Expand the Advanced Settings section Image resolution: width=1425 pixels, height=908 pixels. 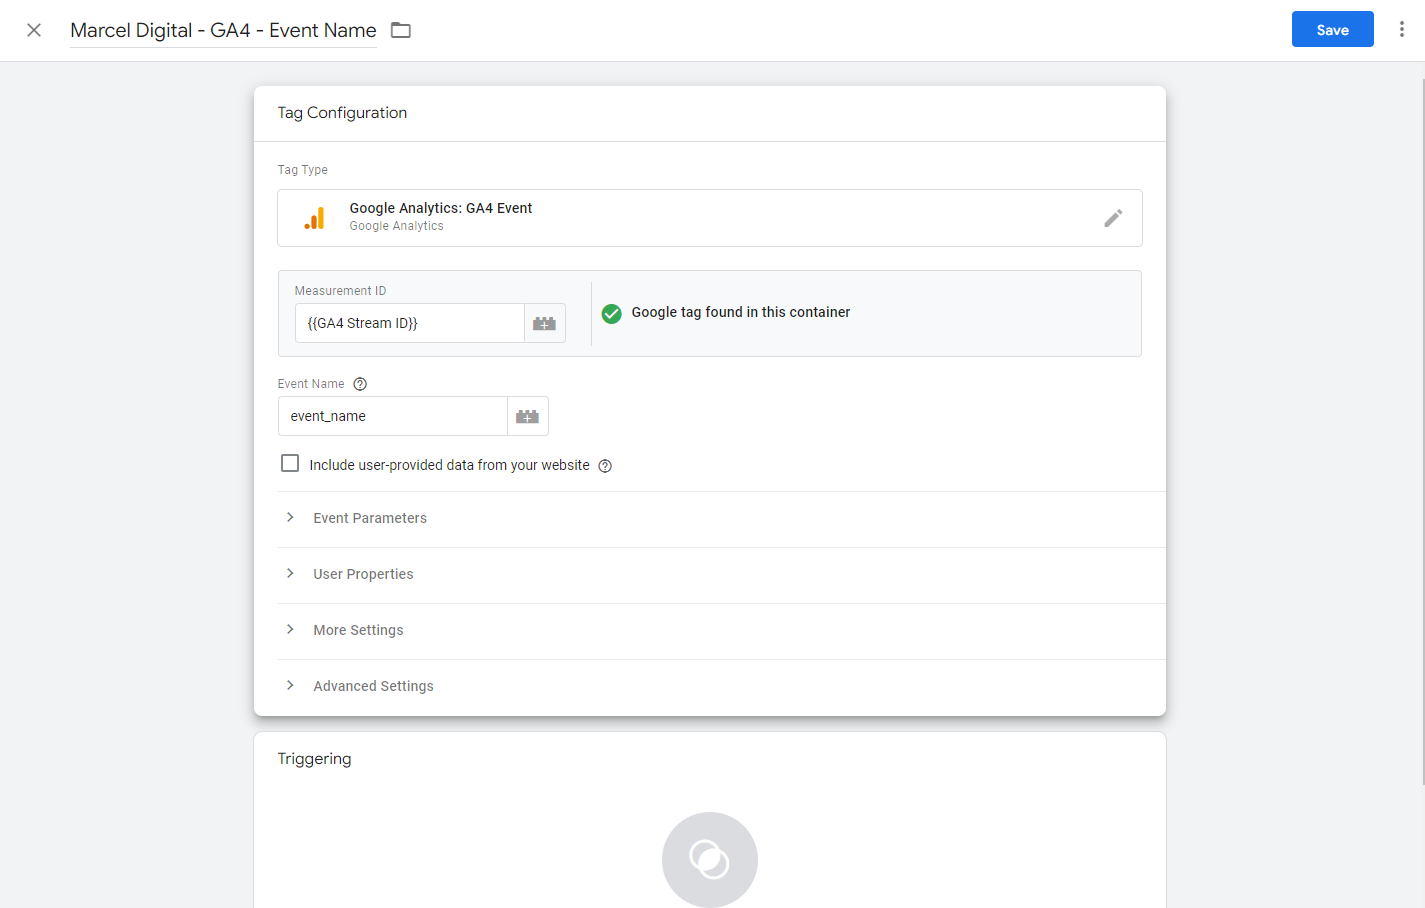tap(372, 686)
